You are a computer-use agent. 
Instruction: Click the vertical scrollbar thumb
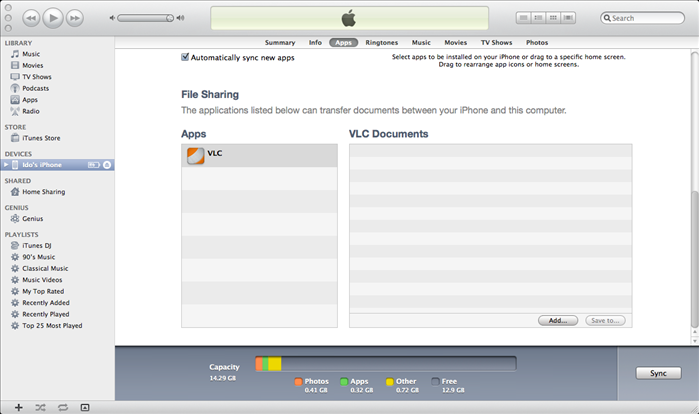pos(695,259)
